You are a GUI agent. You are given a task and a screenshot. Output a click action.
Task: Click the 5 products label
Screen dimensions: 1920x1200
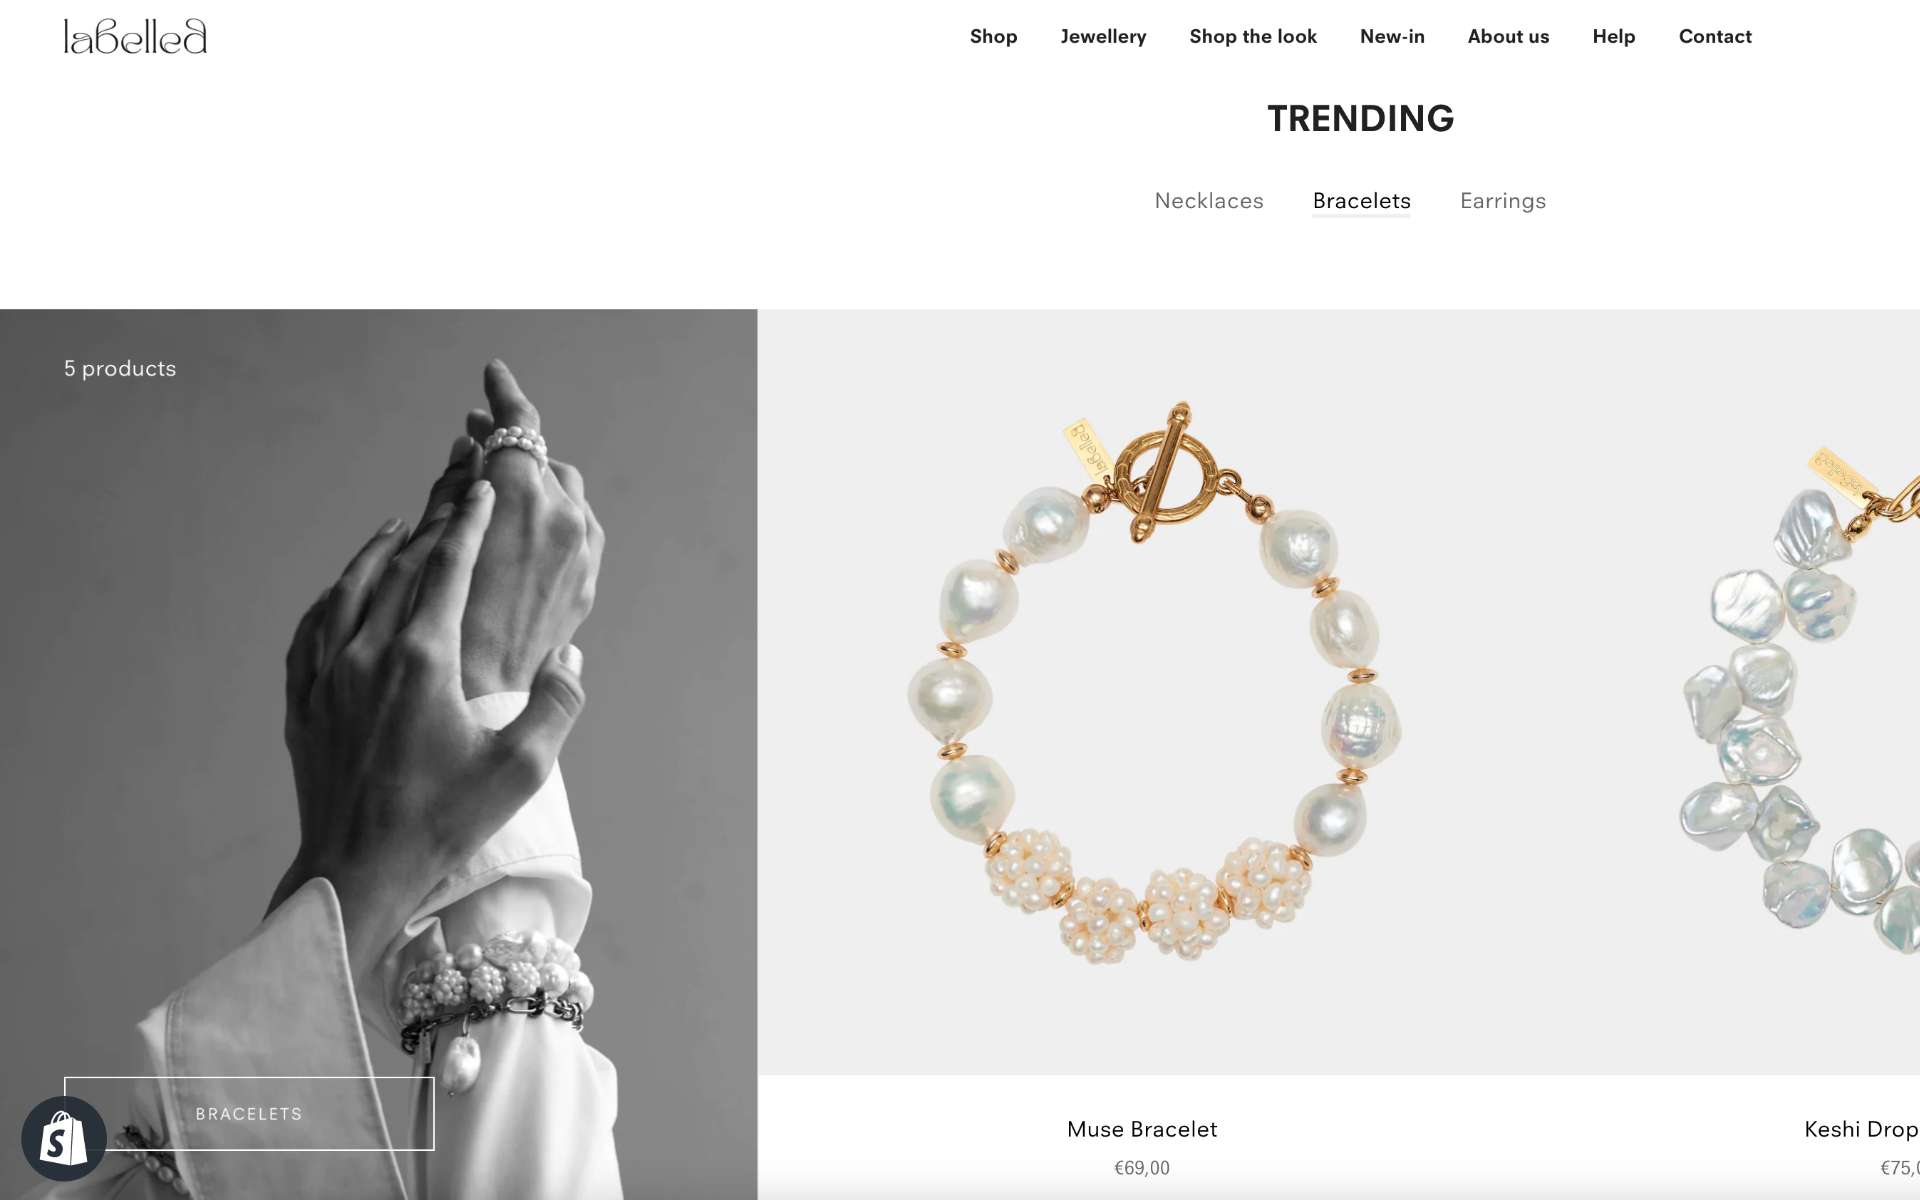click(x=120, y=368)
